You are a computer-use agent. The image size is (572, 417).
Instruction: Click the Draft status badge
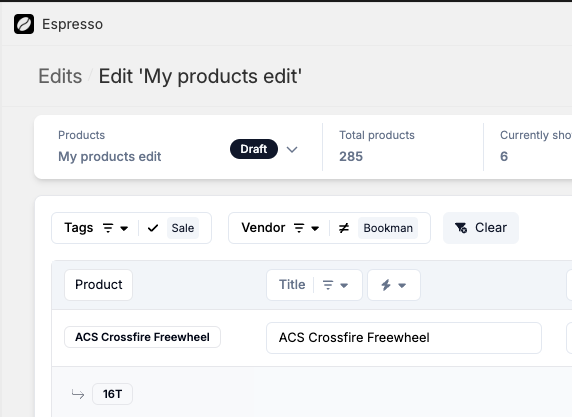(254, 149)
